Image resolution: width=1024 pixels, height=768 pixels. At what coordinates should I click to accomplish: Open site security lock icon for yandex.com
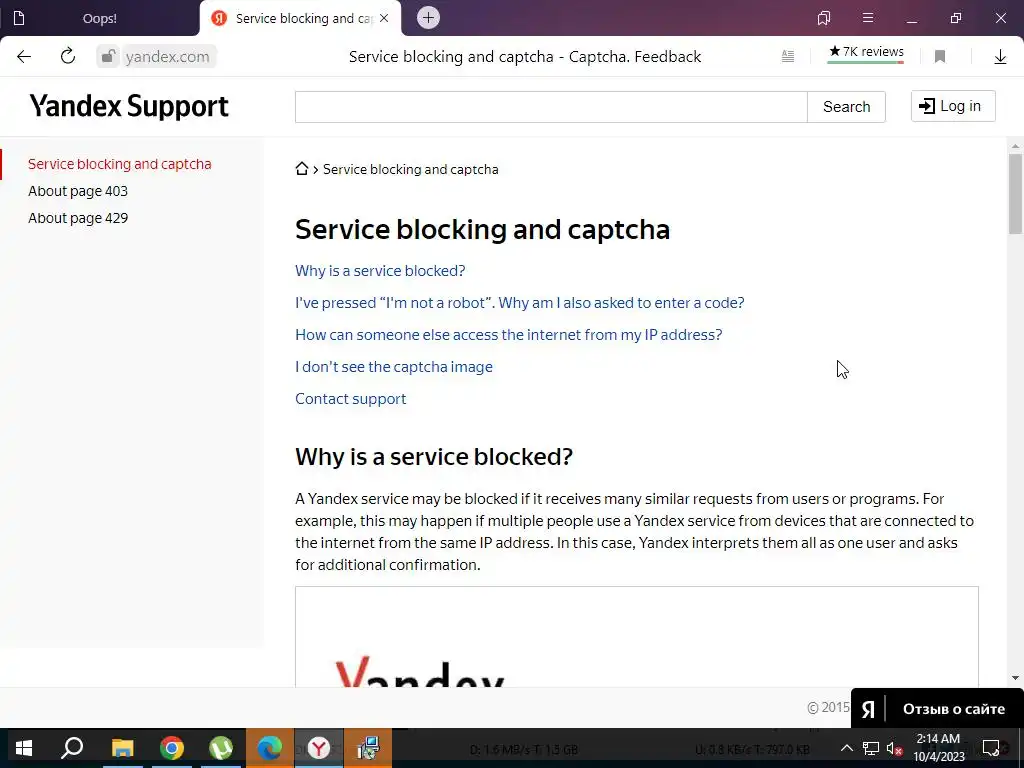click(x=108, y=57)
